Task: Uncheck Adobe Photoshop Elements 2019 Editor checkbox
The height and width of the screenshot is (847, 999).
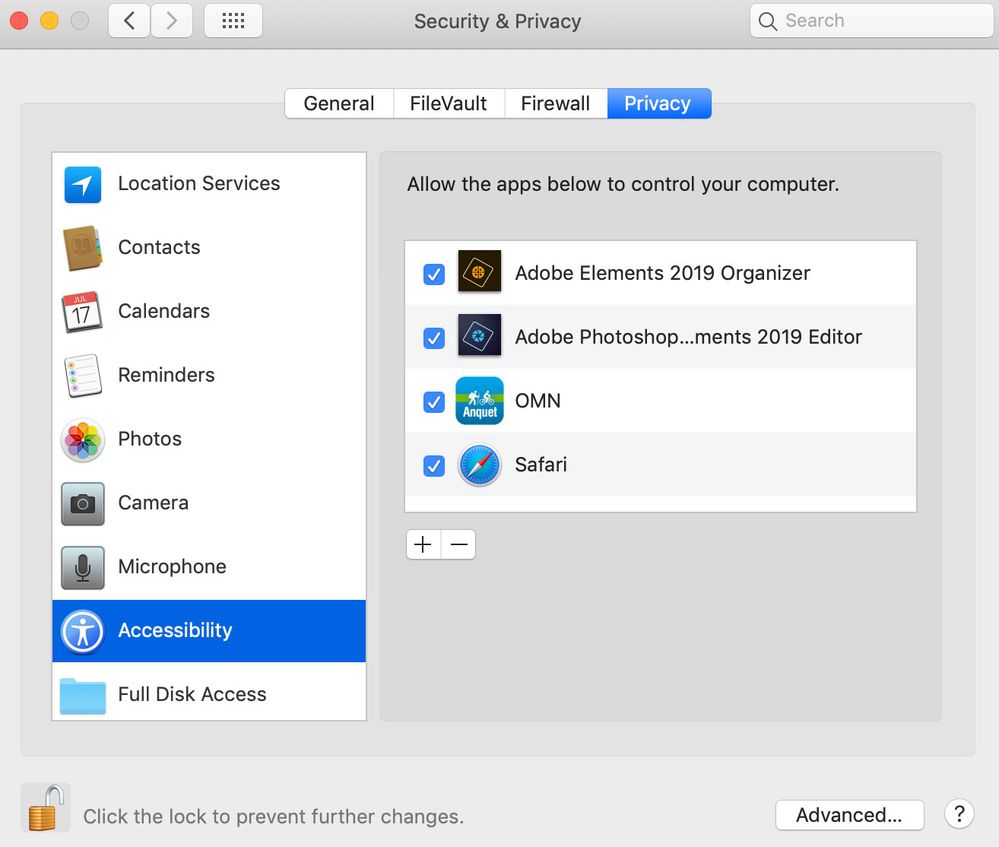Action: 434,338
